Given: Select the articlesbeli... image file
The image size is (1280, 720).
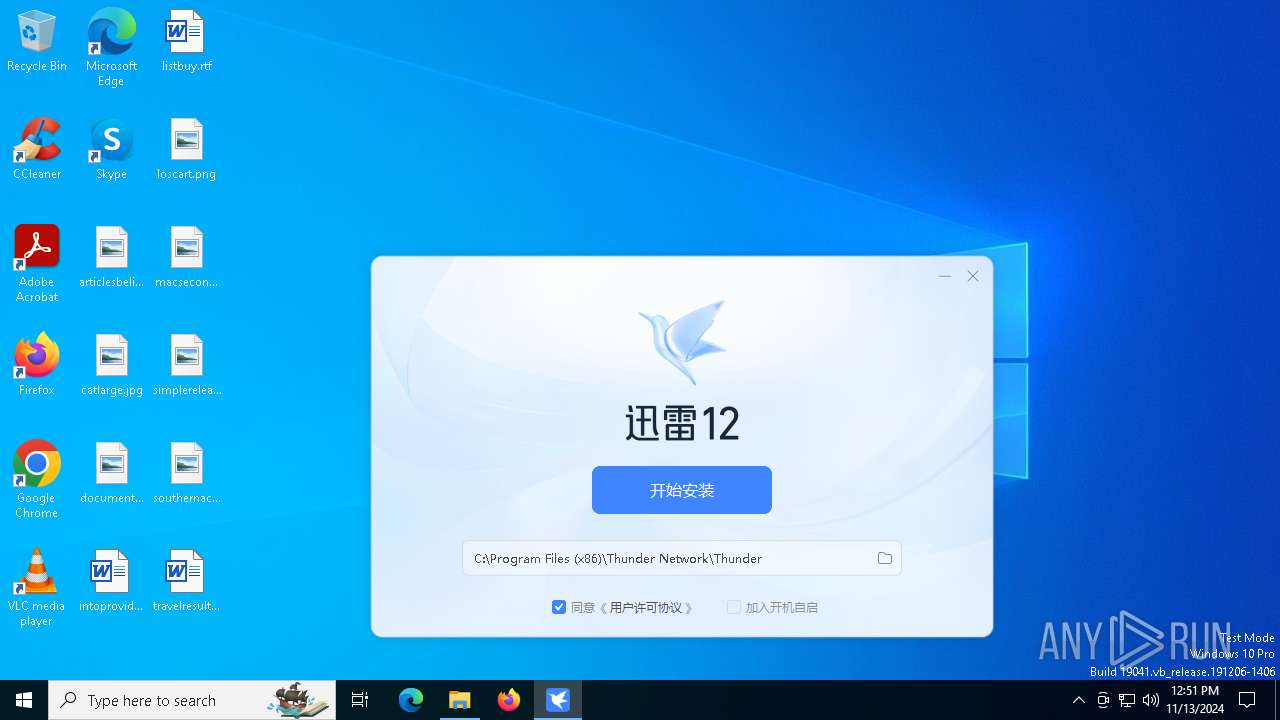Looking at the screenshot, I should pos(111,257).
